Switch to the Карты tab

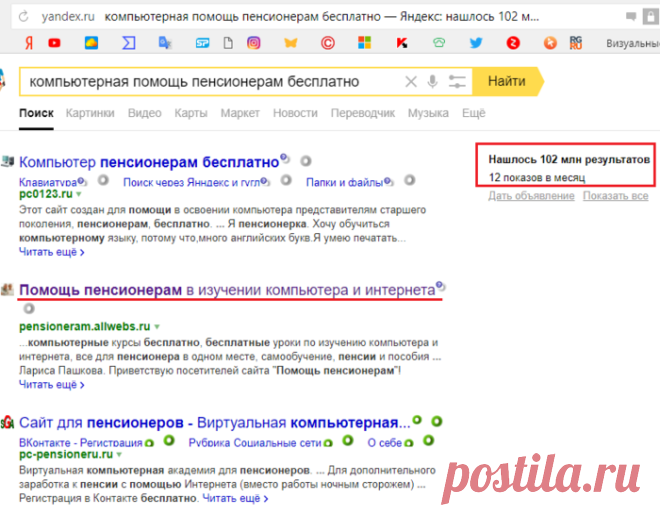click(191, 113)
